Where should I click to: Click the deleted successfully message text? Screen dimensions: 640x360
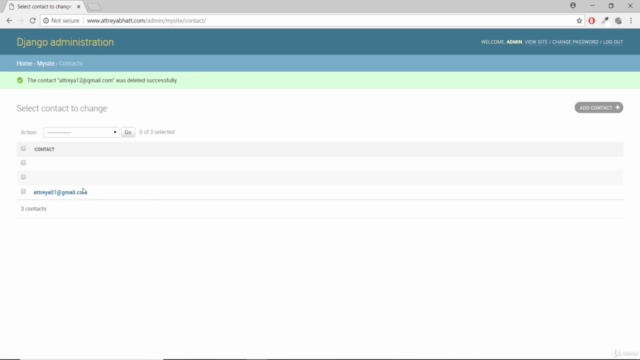click(x=102, y=80)
